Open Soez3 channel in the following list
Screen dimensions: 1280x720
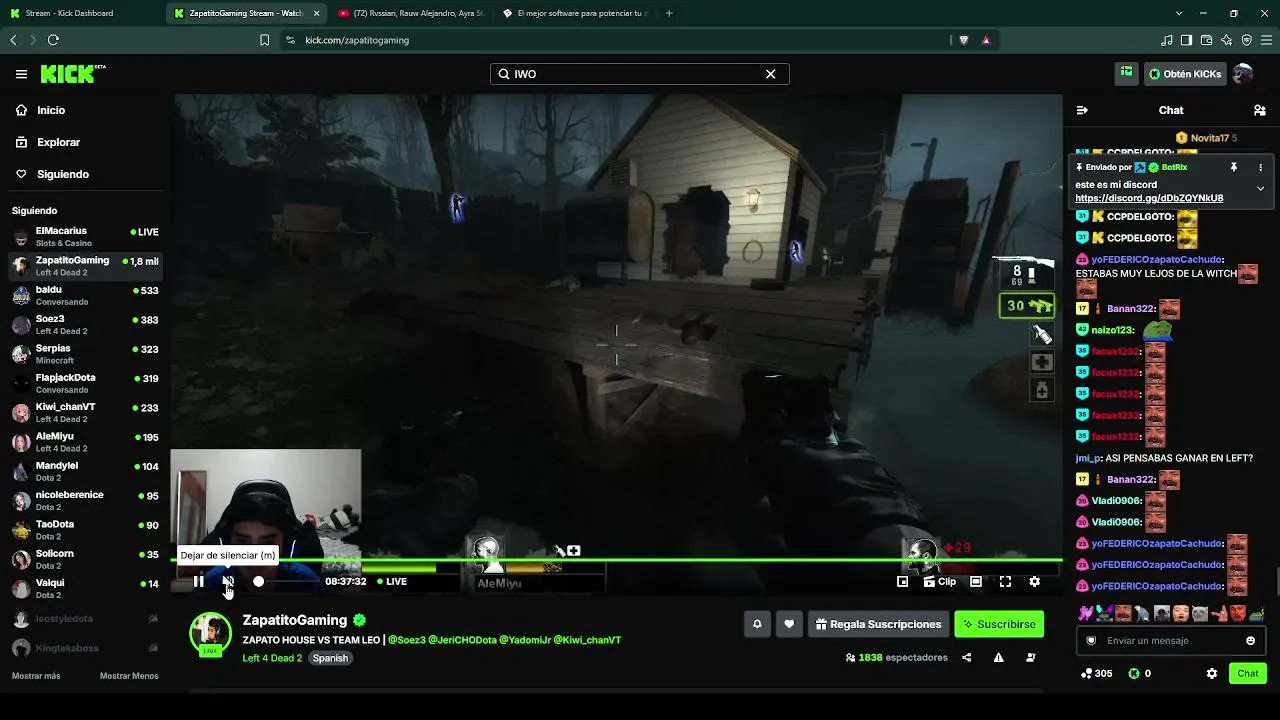(x=84, y=325)
